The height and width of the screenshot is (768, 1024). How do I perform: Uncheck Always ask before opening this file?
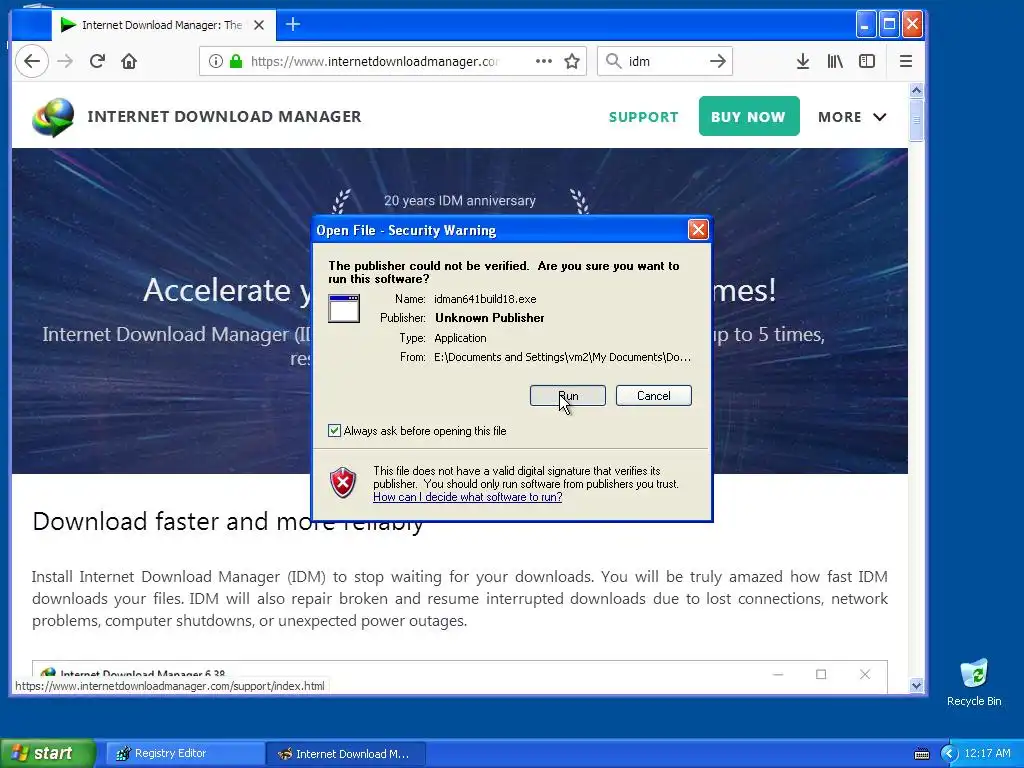(334, 430)
